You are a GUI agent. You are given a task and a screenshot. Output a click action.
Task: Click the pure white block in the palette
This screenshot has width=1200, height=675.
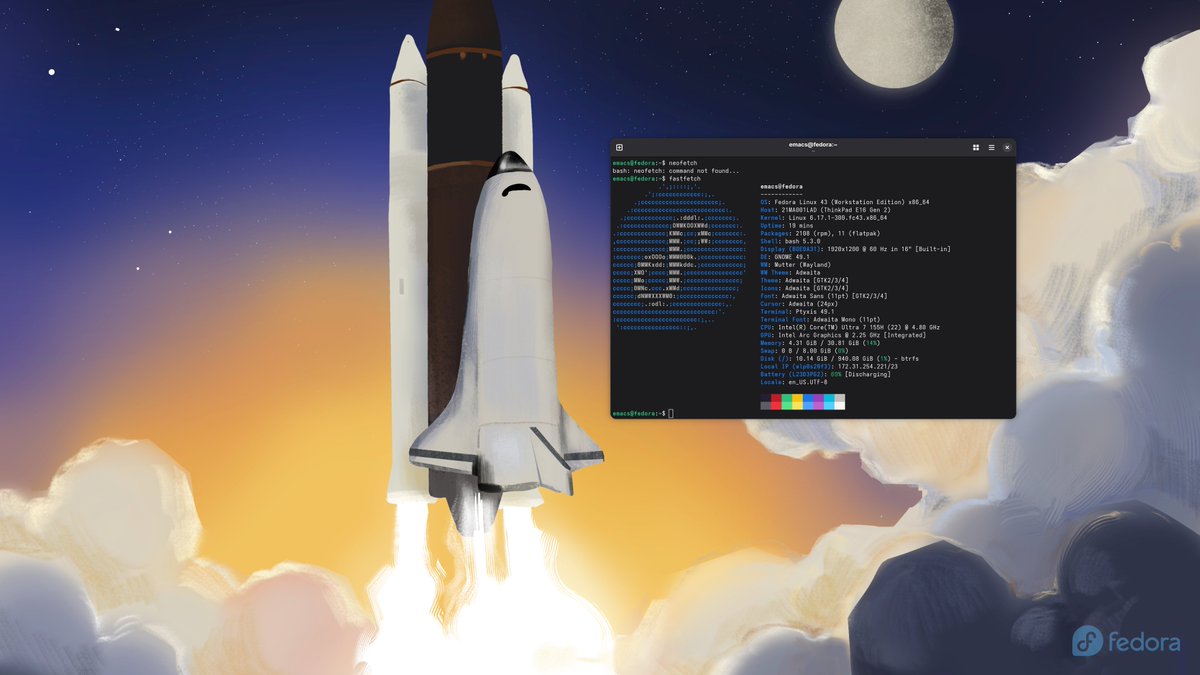pyautogui.click(x=840, y=406)
